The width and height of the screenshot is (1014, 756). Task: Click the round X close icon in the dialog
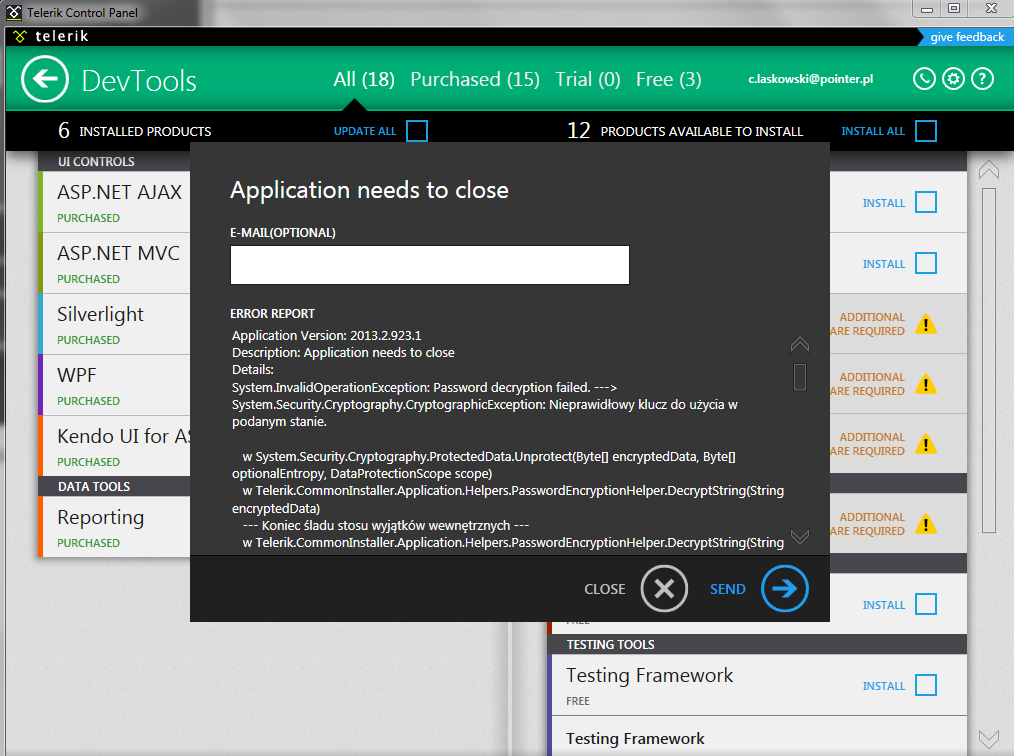tap(664, 589)
